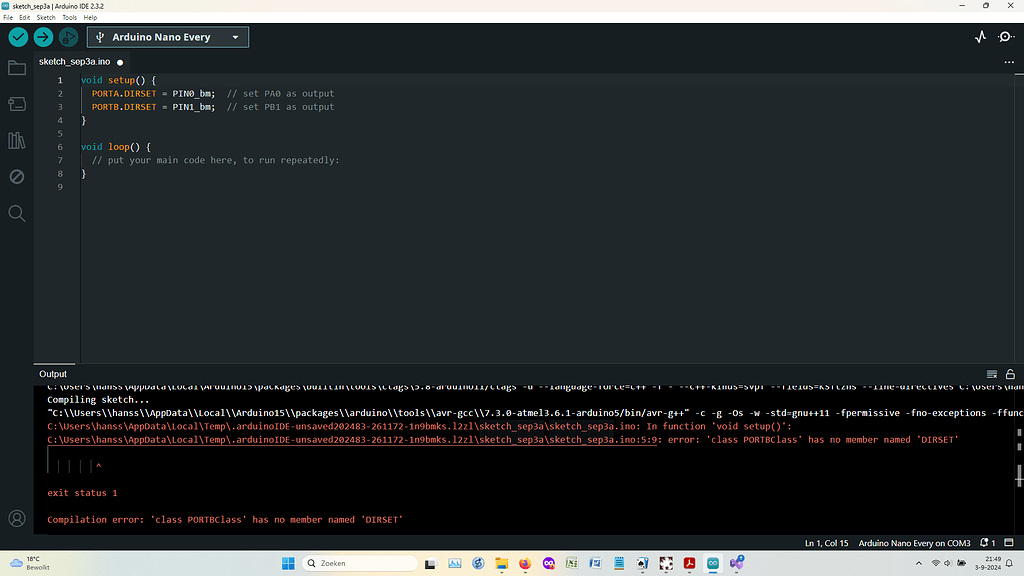Screen dimensions: 1024x576
Task: Open the Search sidebar panel
Action: tap(15, 212)
